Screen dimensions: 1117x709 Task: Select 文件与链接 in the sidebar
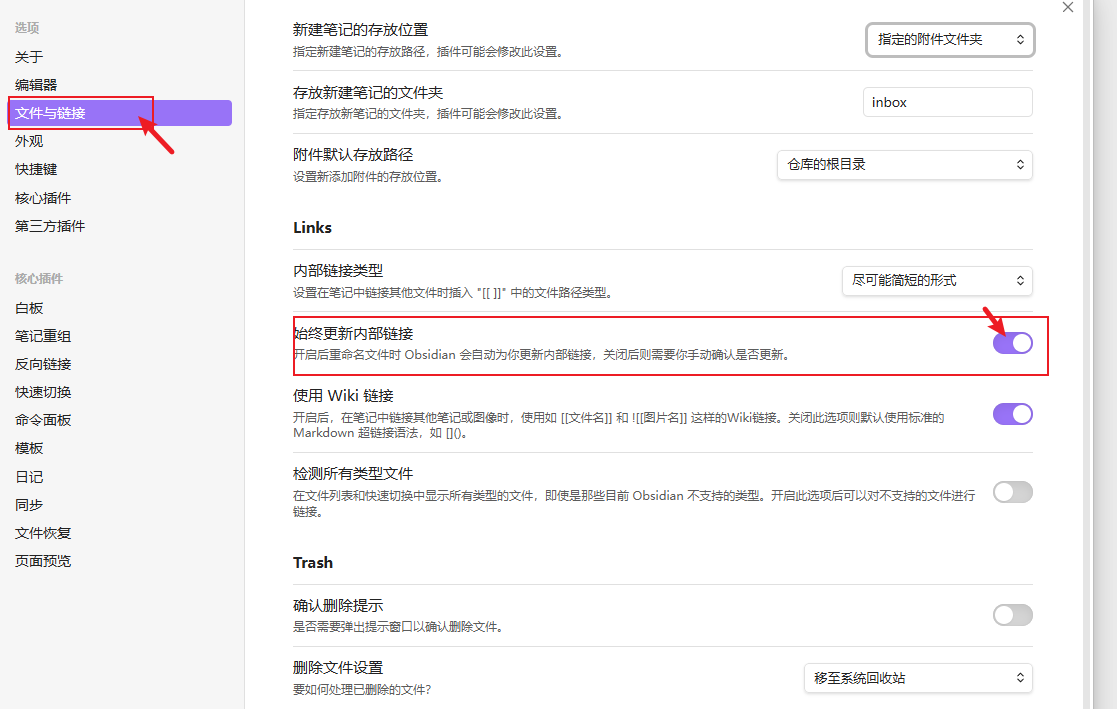50,113
